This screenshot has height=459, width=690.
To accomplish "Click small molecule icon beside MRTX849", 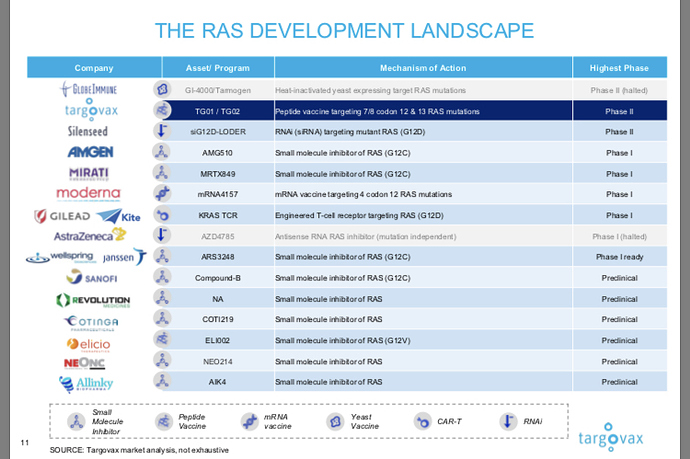I will pos(162,173).
